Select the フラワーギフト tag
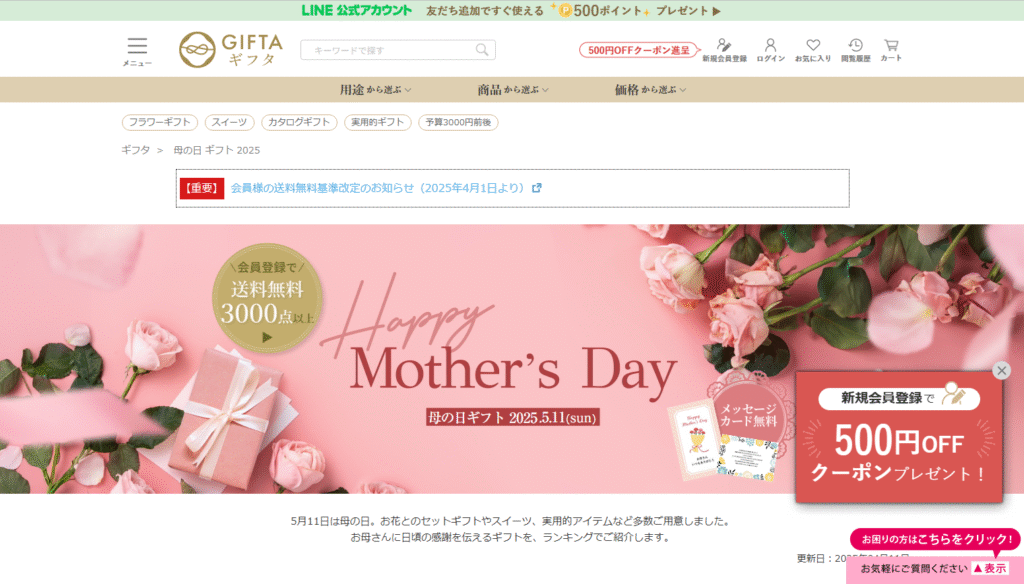The height and width of the screenshot is (584, 1024). point(159,122)
